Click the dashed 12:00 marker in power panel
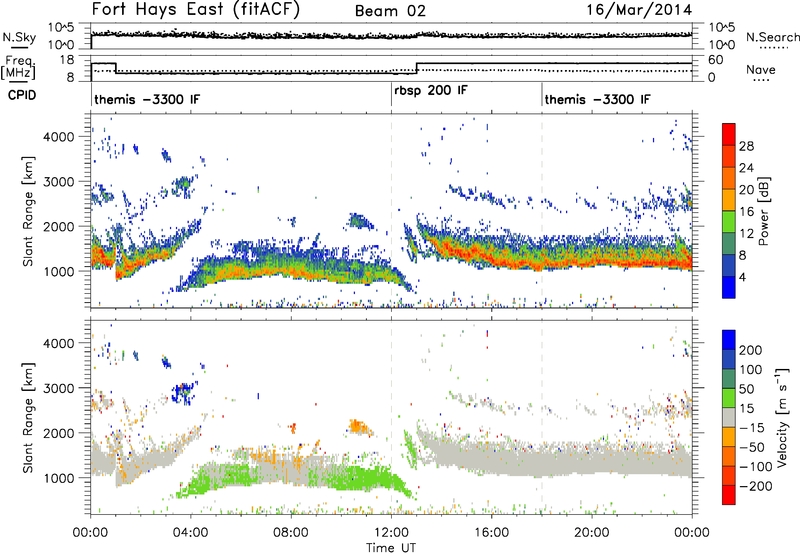The width and height of the screenshot is (800, 554). 391,211
